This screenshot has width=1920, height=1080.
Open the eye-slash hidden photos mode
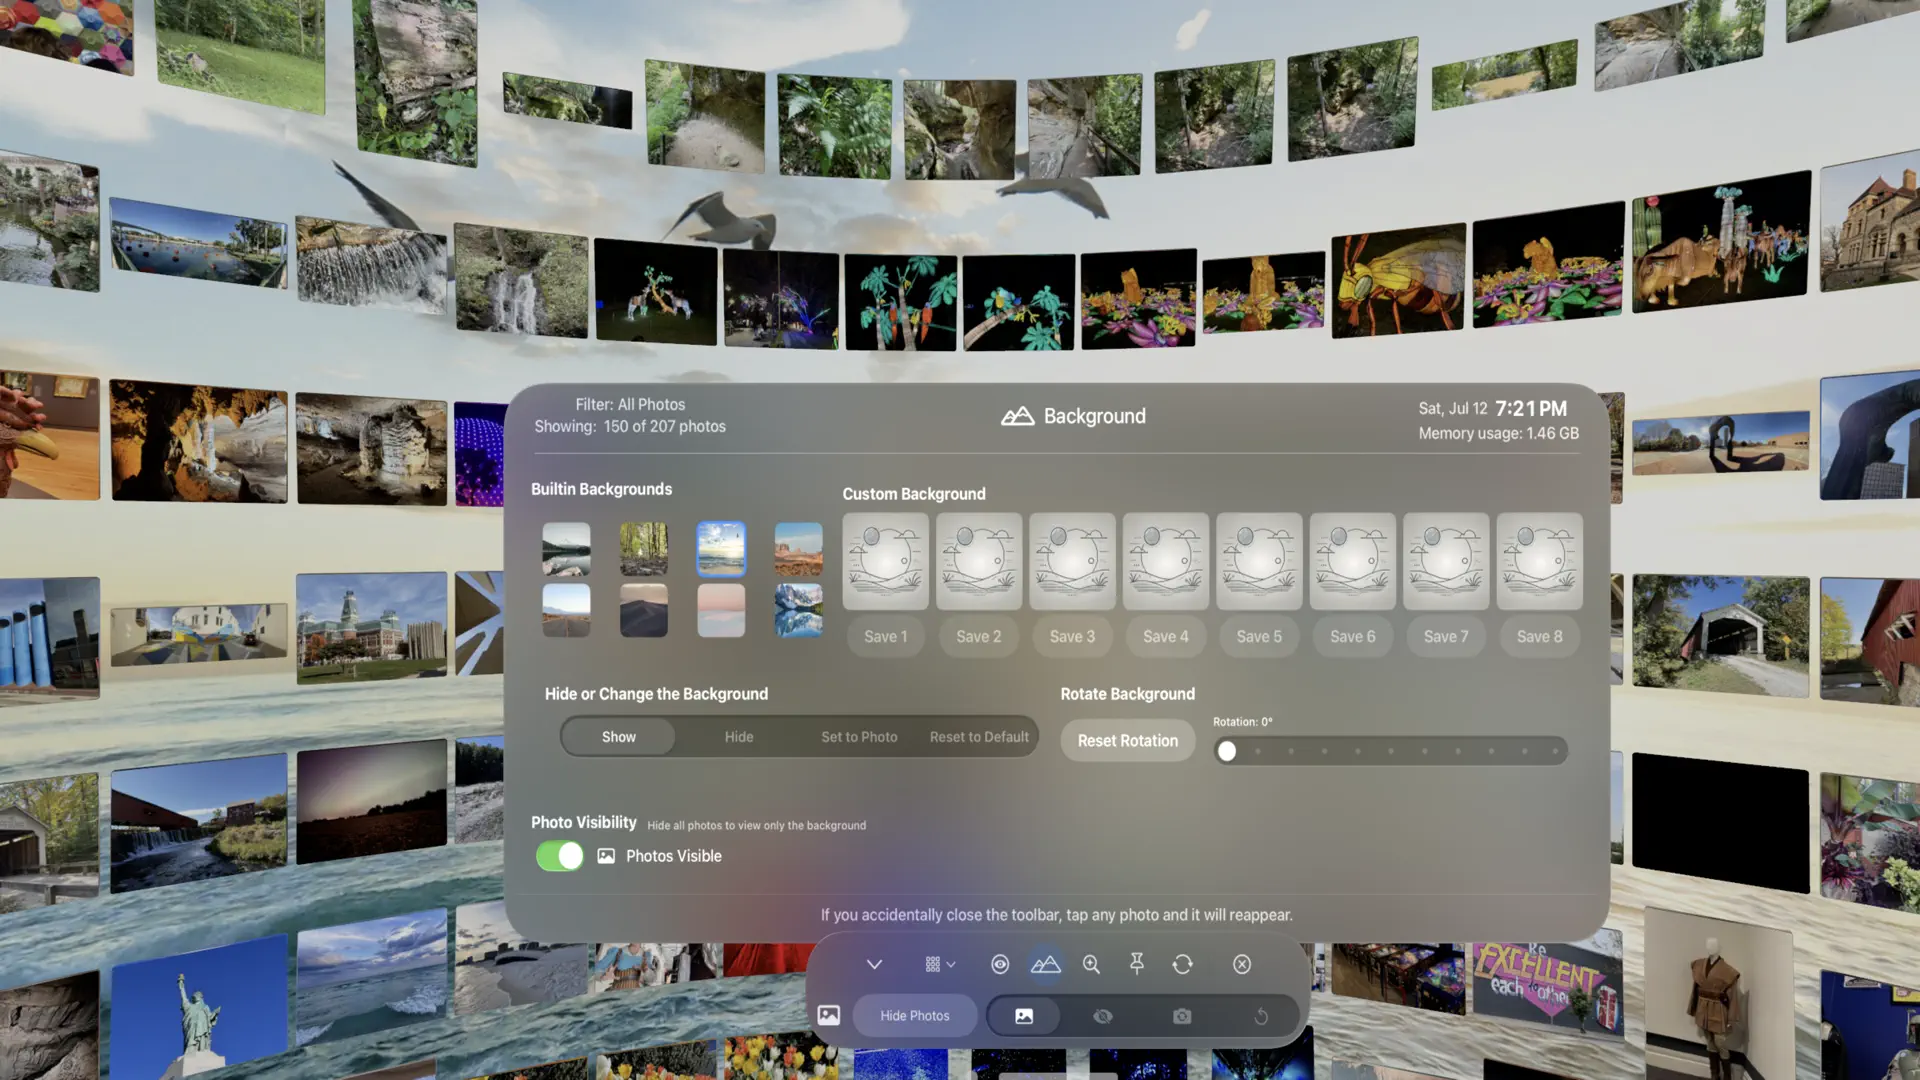click(1102, 1015)
